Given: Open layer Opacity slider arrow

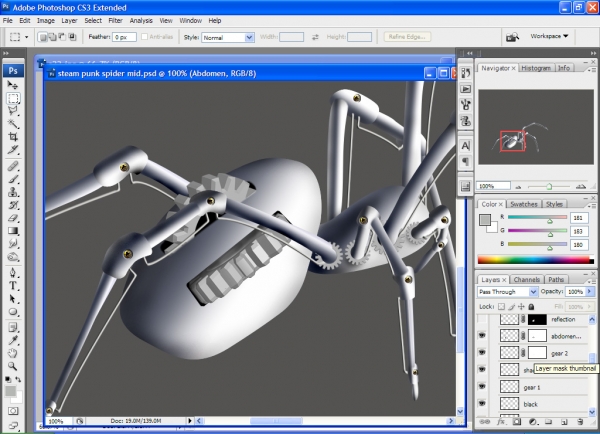Looking at the screenshot, I should [589, 292].
